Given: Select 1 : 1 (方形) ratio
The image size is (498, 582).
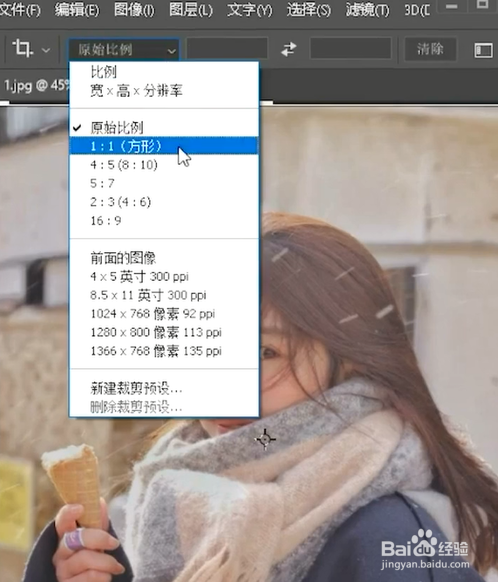Looking at the screenshot, I should pos(164,146).
